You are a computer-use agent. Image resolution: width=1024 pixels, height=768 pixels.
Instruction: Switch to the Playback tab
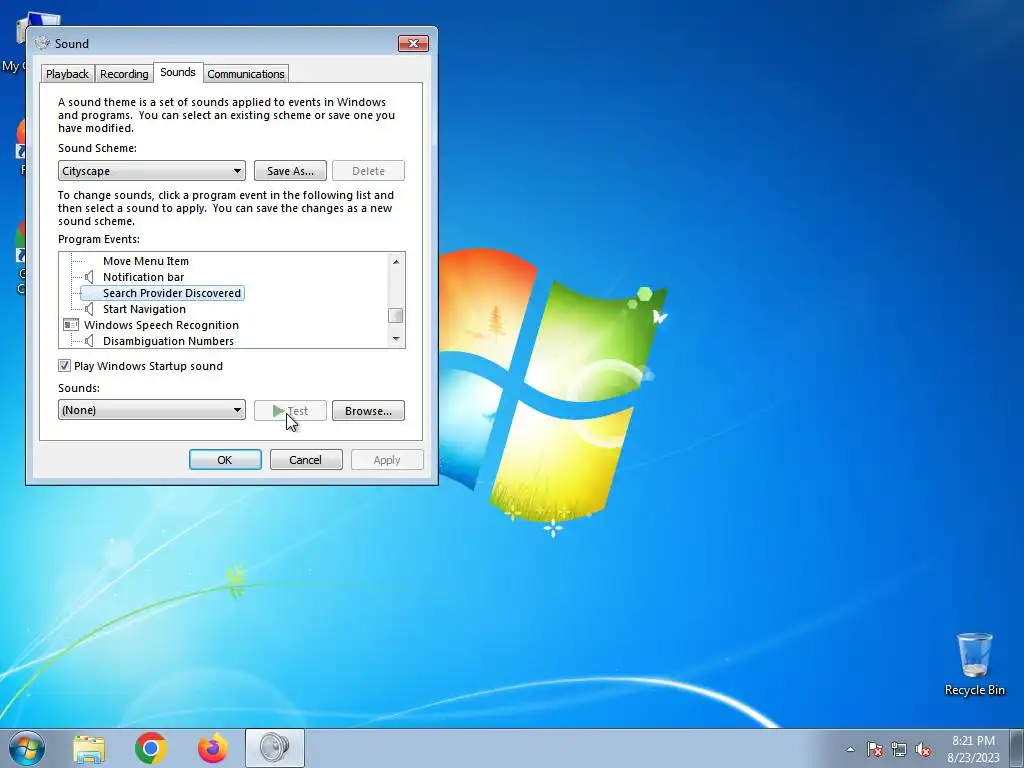coord(67,74)
